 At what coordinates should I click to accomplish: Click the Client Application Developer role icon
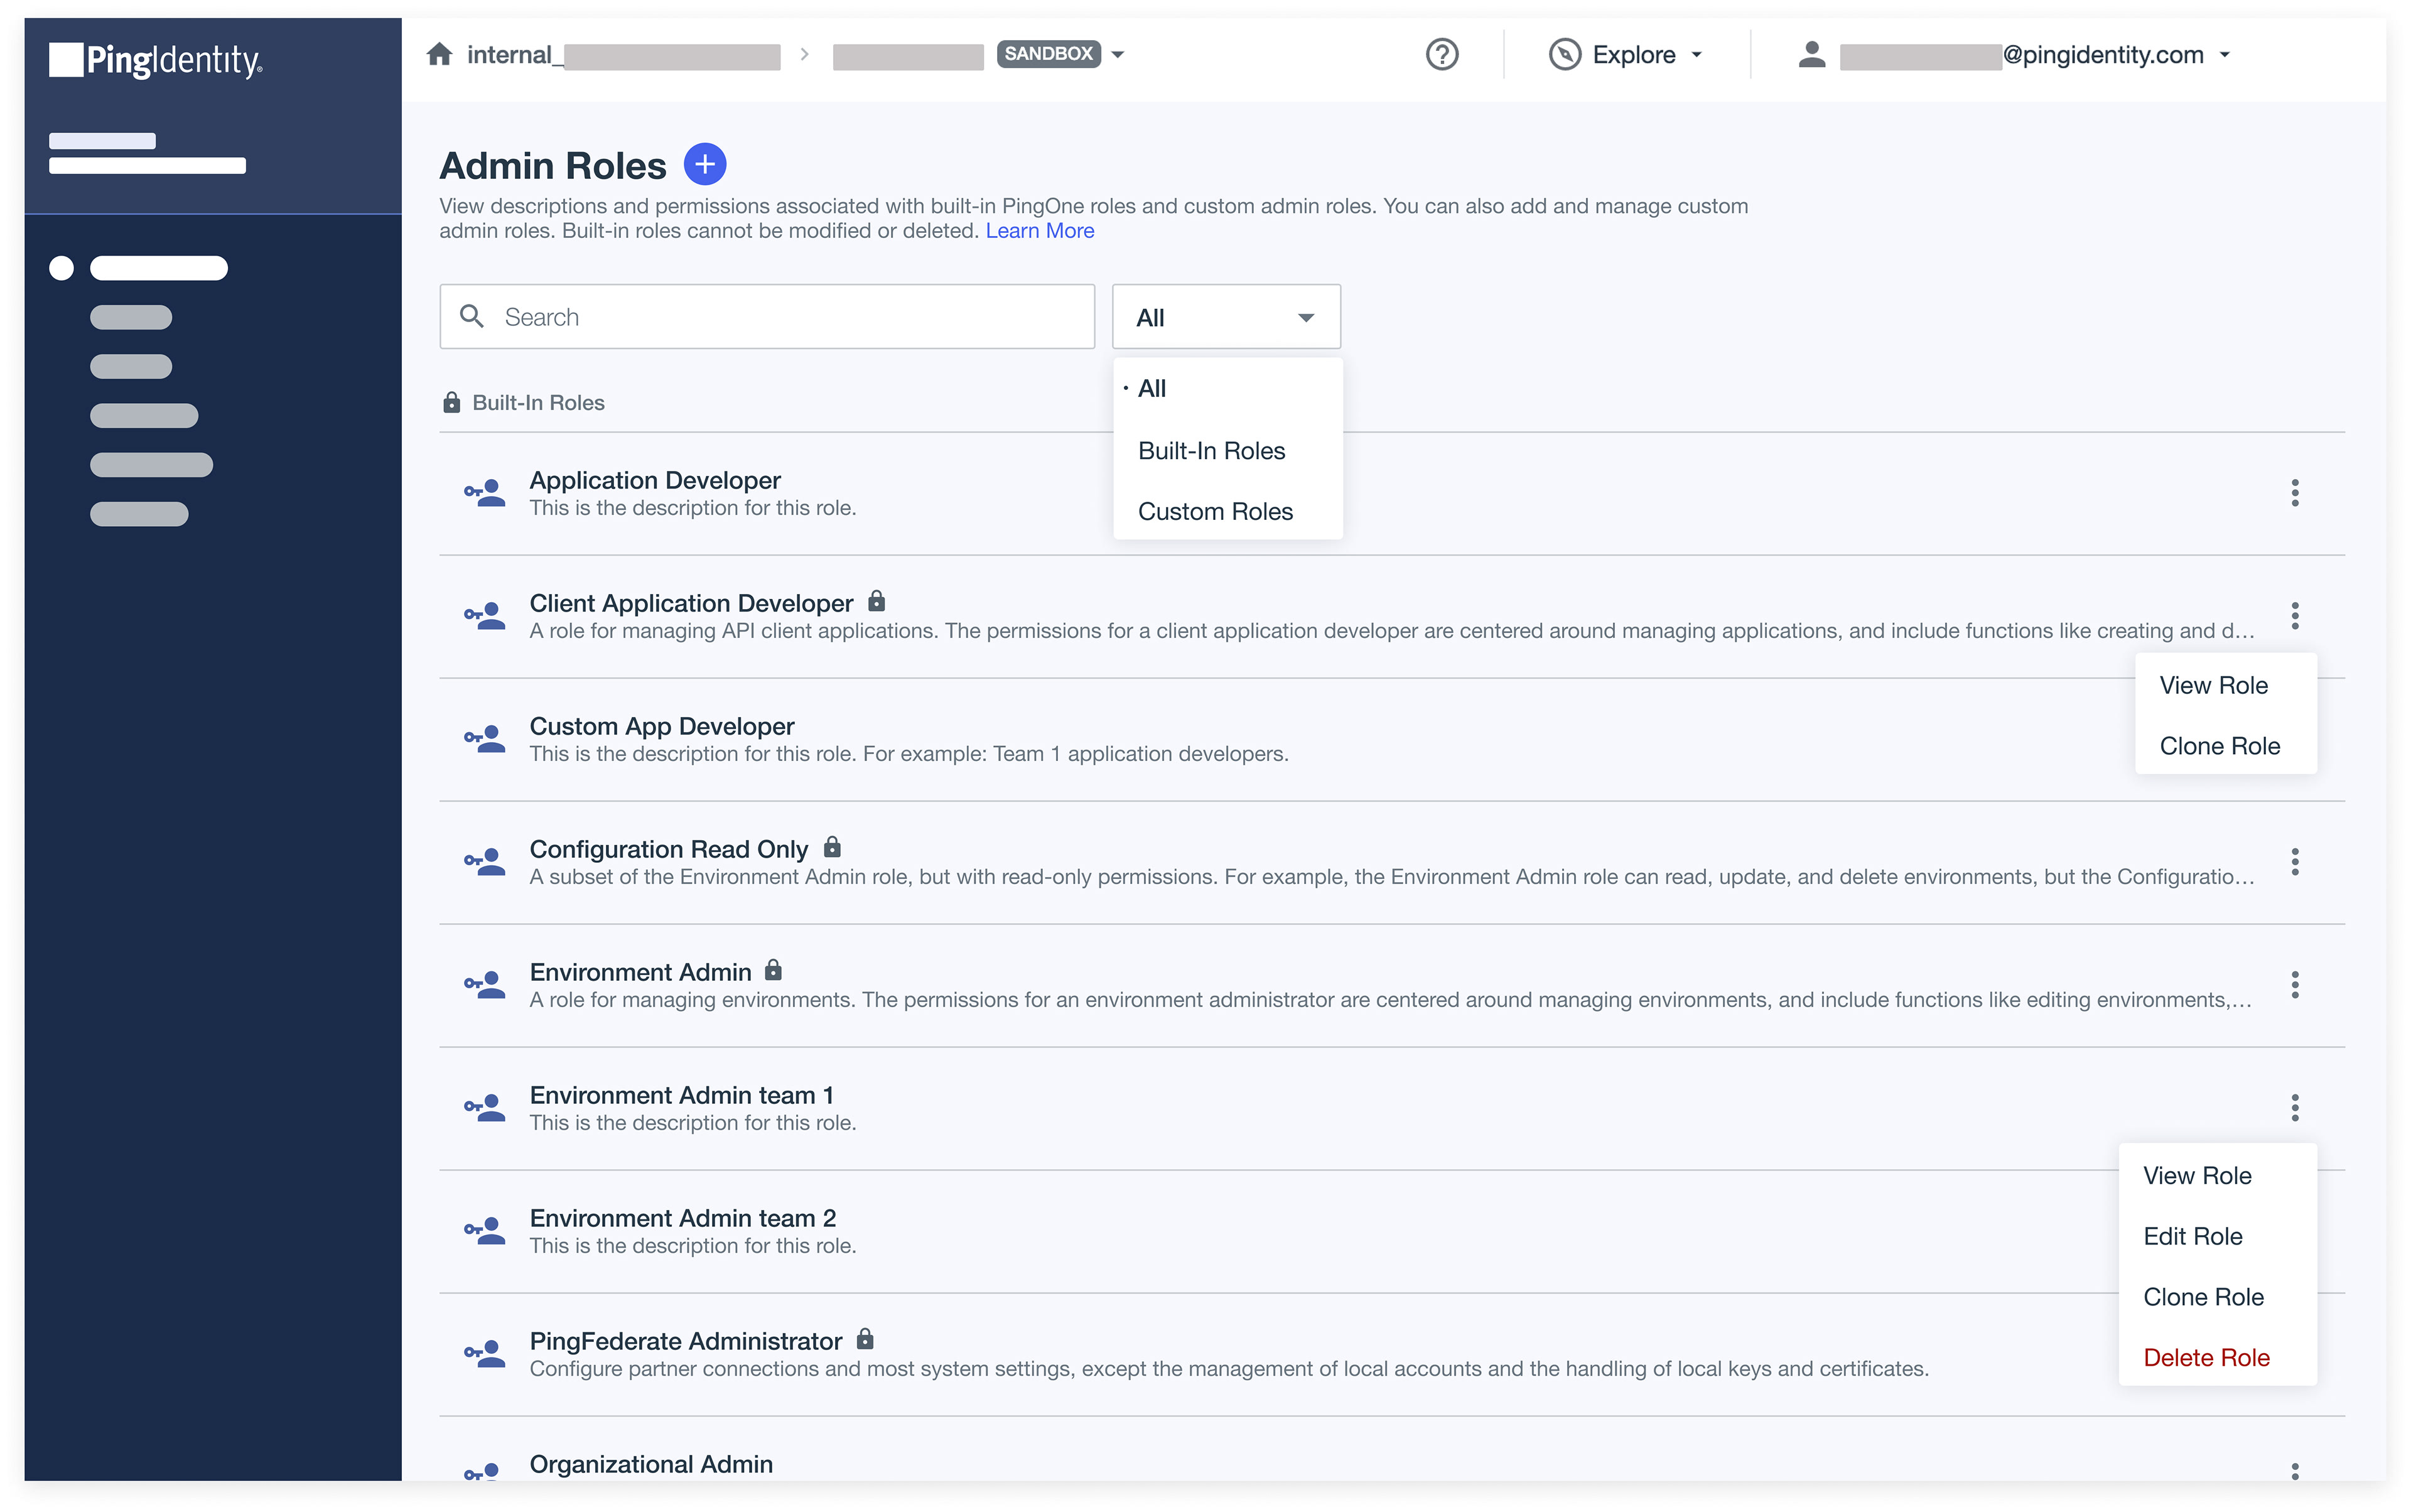point(484,616)
